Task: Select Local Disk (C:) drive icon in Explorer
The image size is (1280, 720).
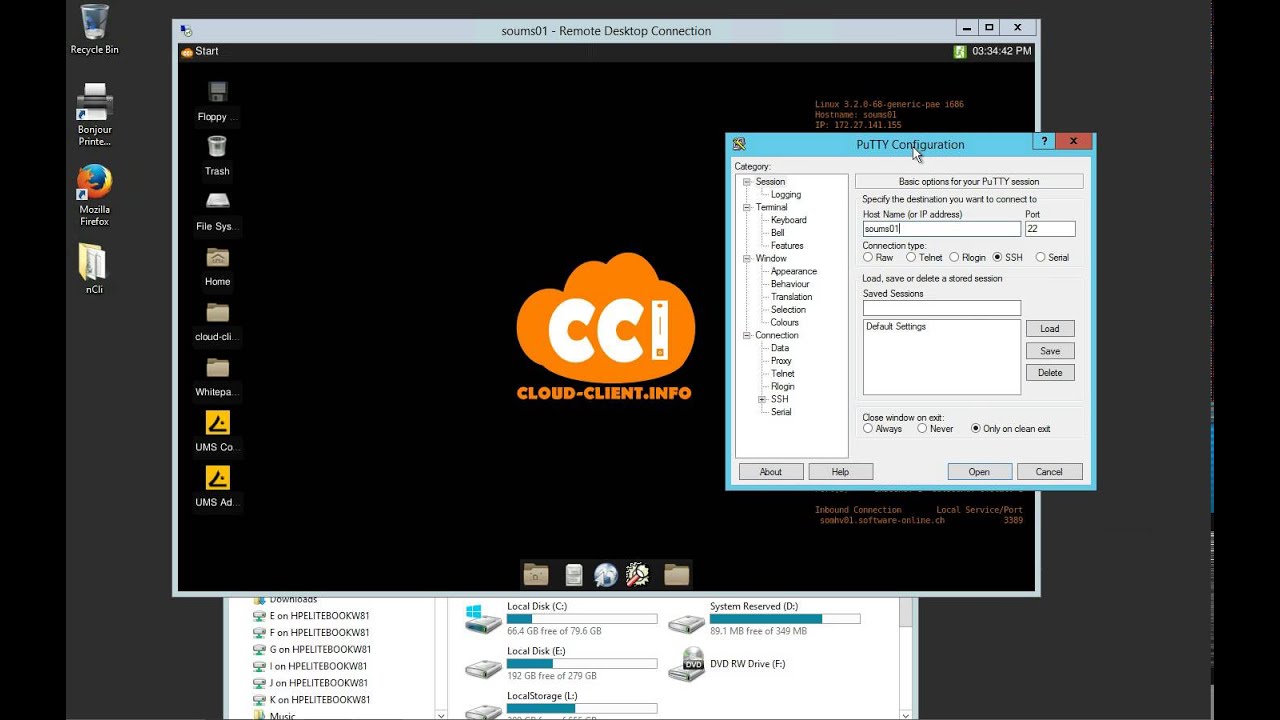Action: click(x=483, y=618)
